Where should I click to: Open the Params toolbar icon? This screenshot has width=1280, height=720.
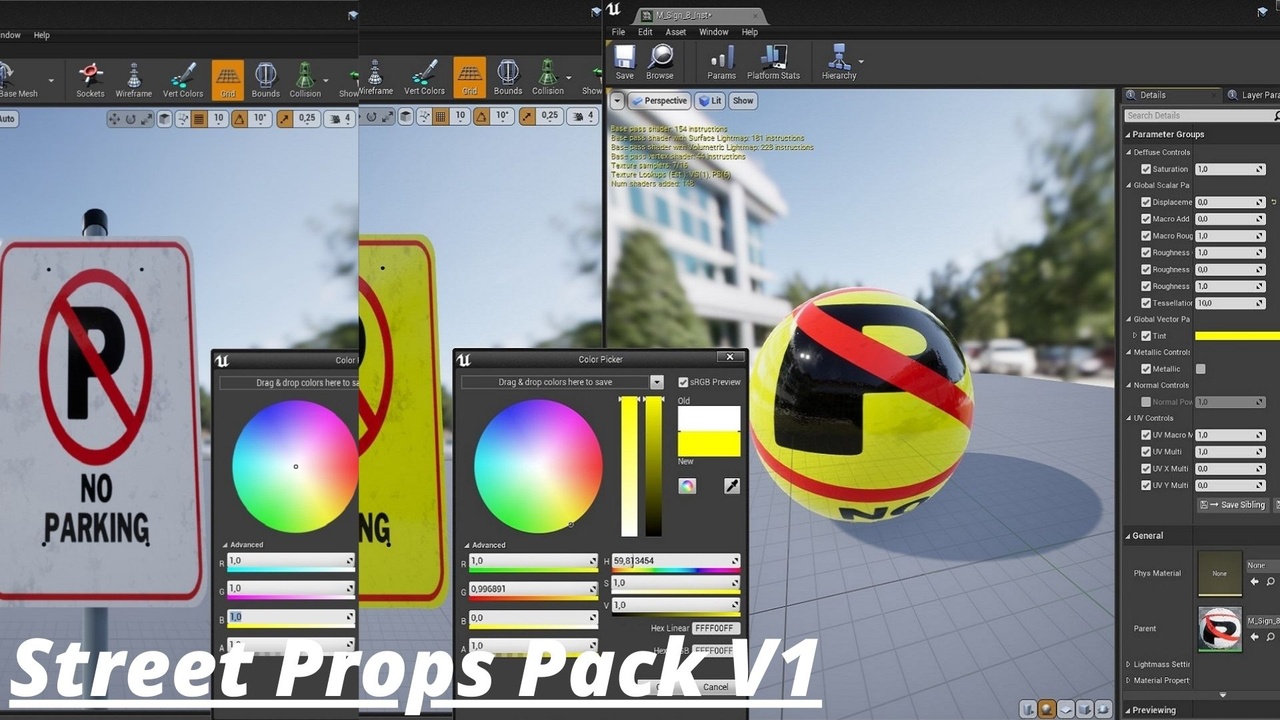coord(721,61)
